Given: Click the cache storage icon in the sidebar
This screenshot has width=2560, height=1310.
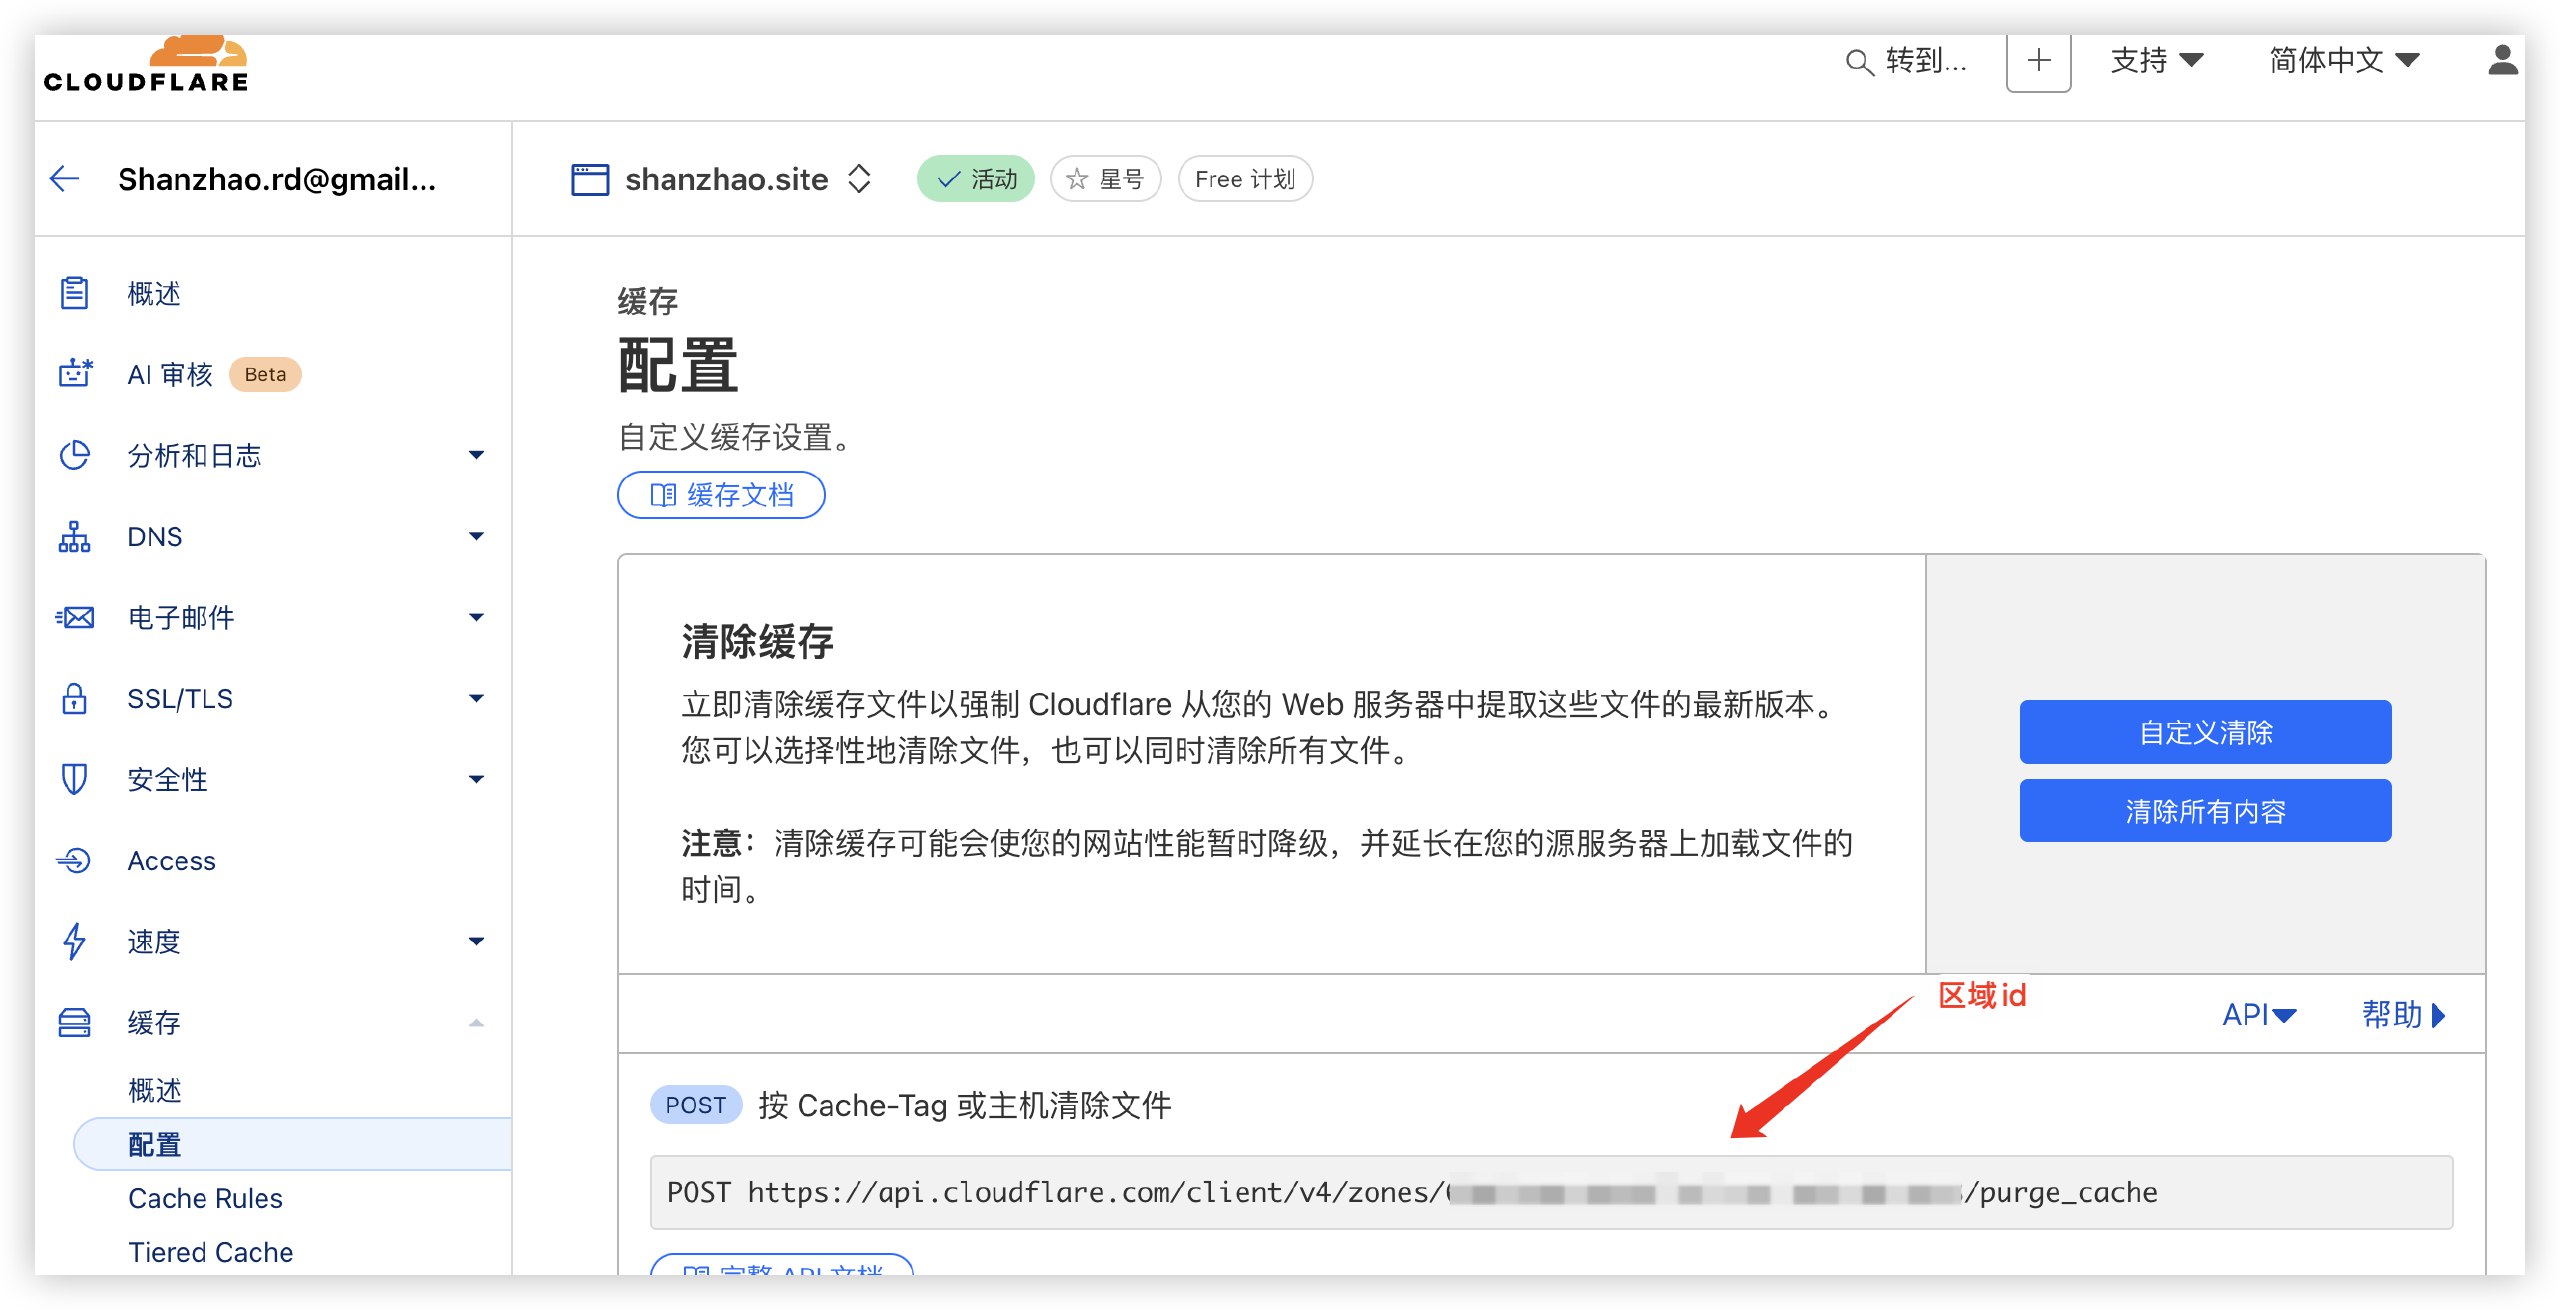Looking at the screenshot, I should click(x=75, y=1022).
